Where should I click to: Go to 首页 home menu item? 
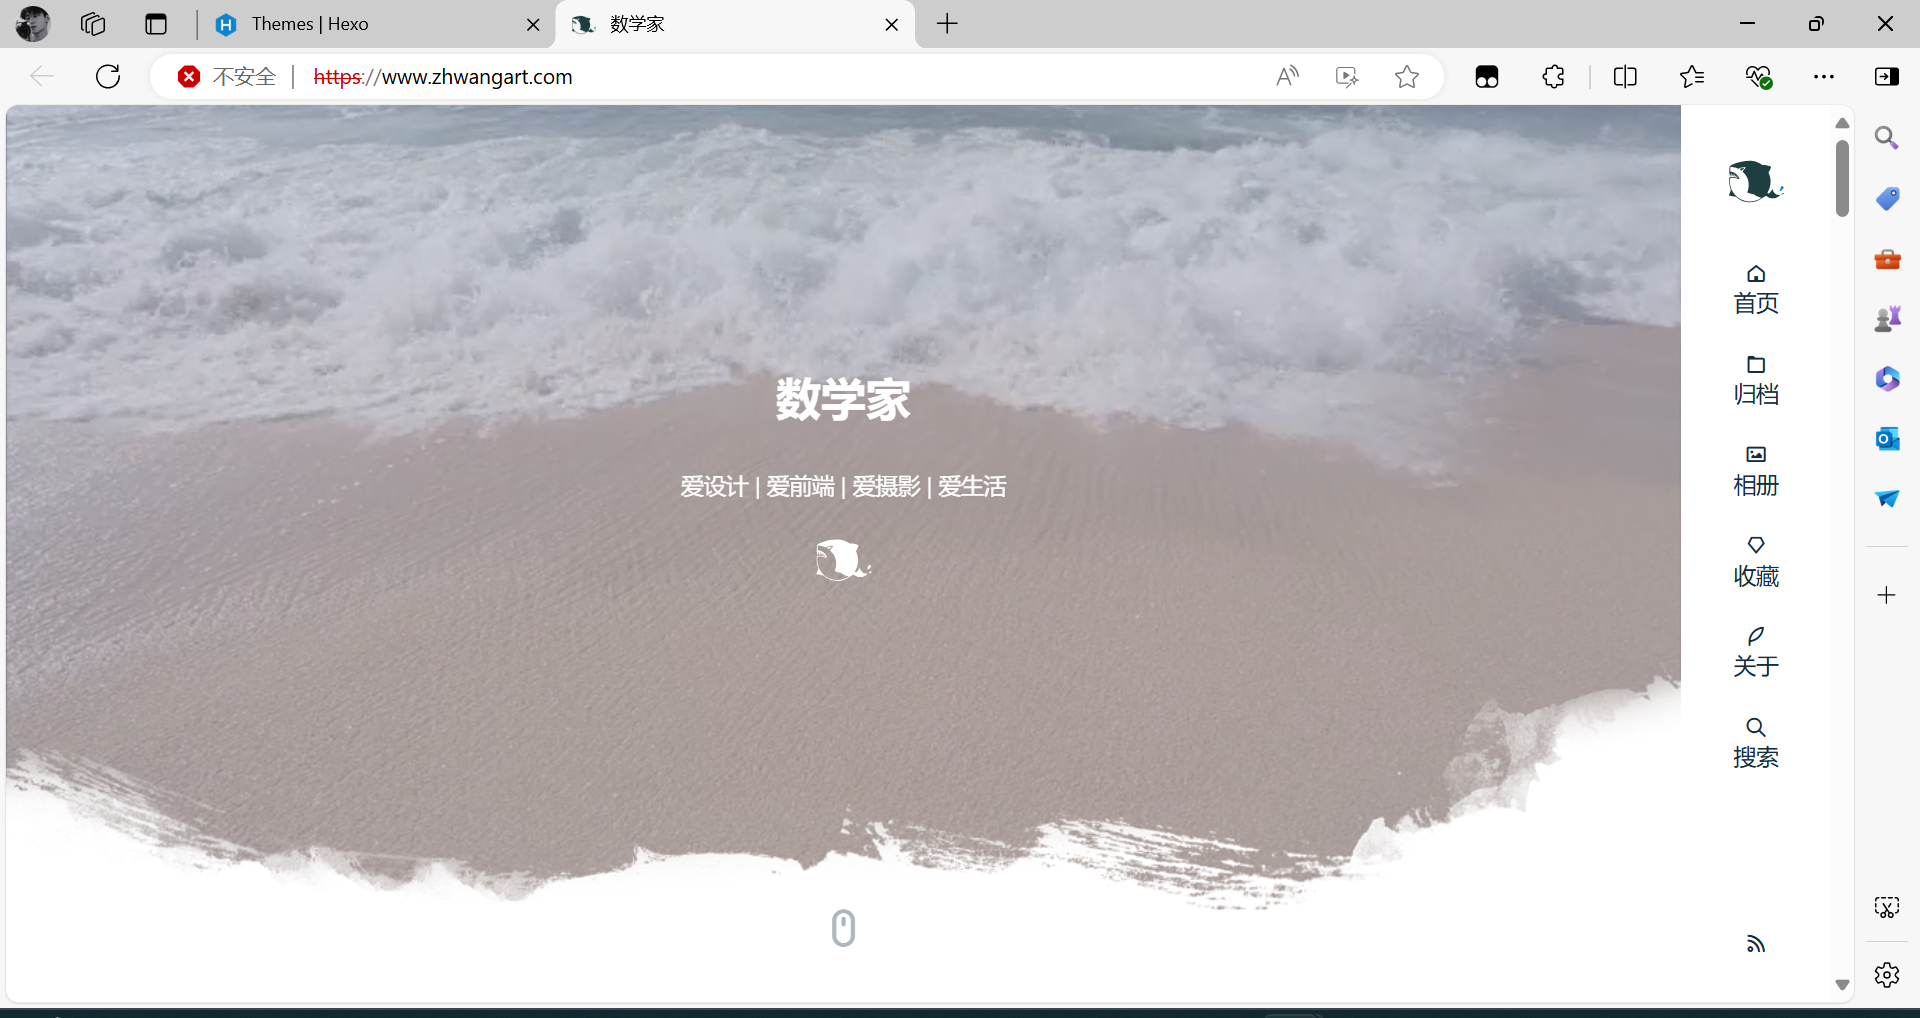pyautogui.click(x=1756, y=290)
